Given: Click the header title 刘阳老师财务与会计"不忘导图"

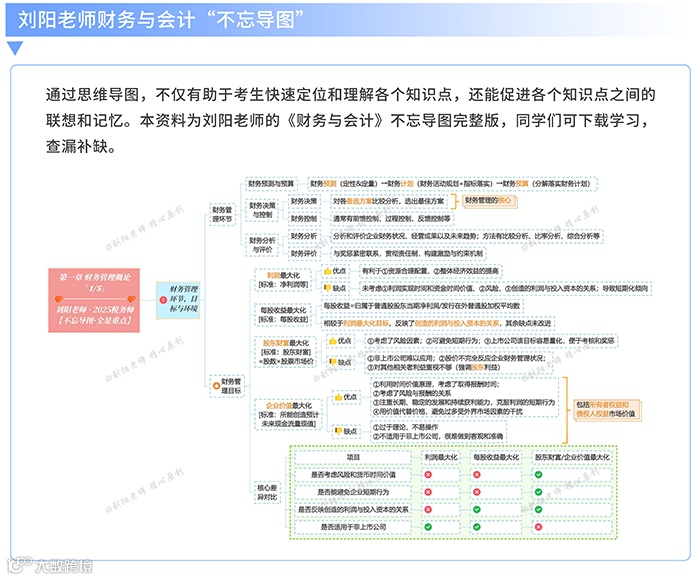Looking at the screenshot, I should pos(161,20).
